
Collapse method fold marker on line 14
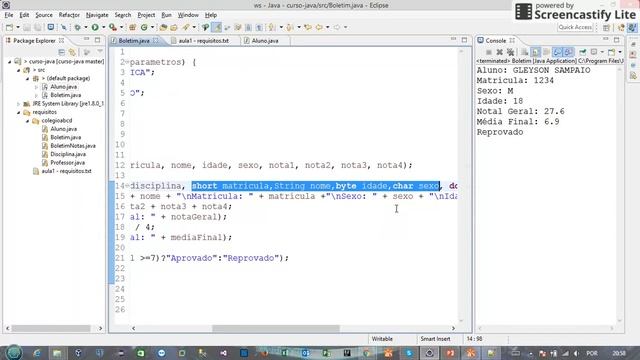(x=127, y=186)
